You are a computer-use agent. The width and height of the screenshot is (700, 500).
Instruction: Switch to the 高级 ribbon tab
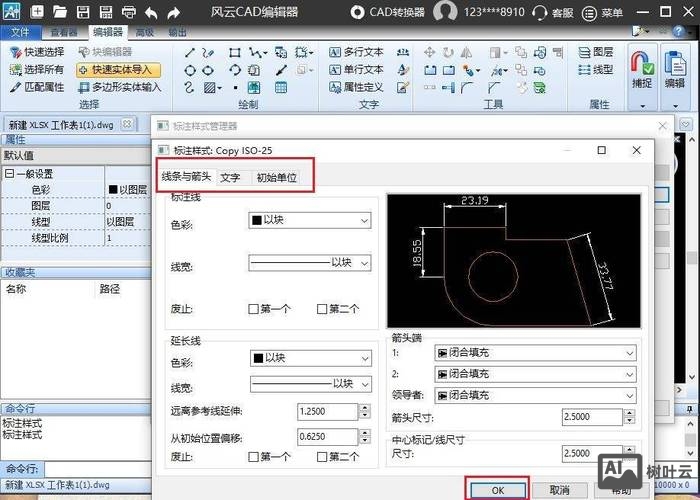145,32
